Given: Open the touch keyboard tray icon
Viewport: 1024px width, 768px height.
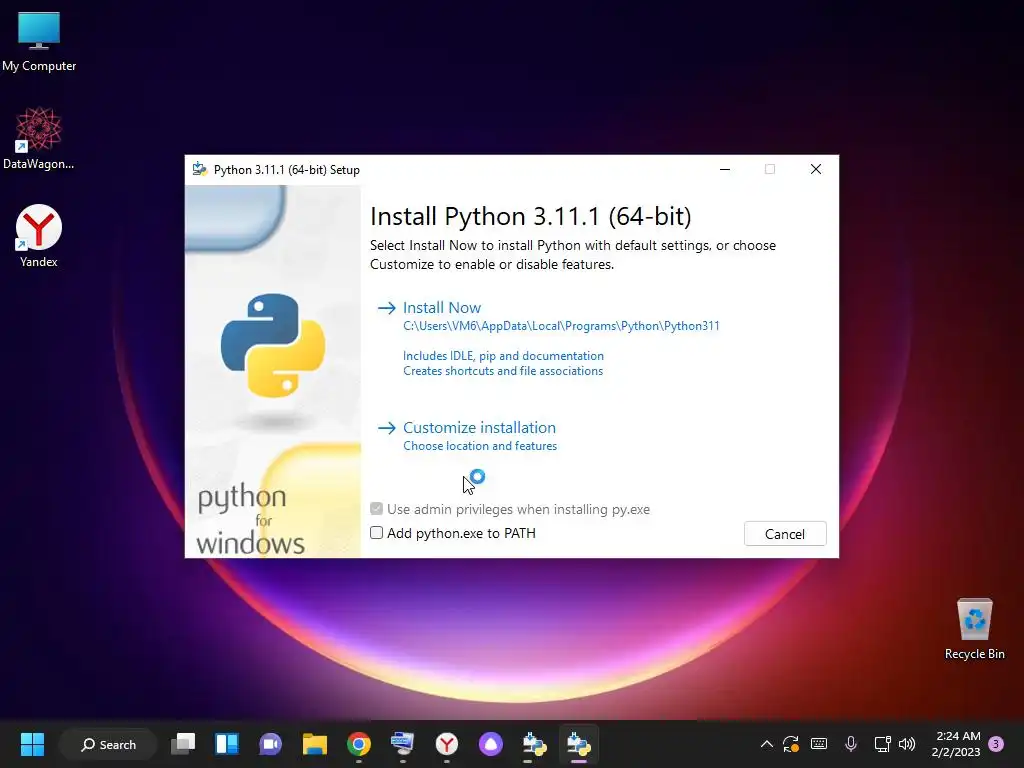Looking at the screenshot, I should [x=819, y=744].
